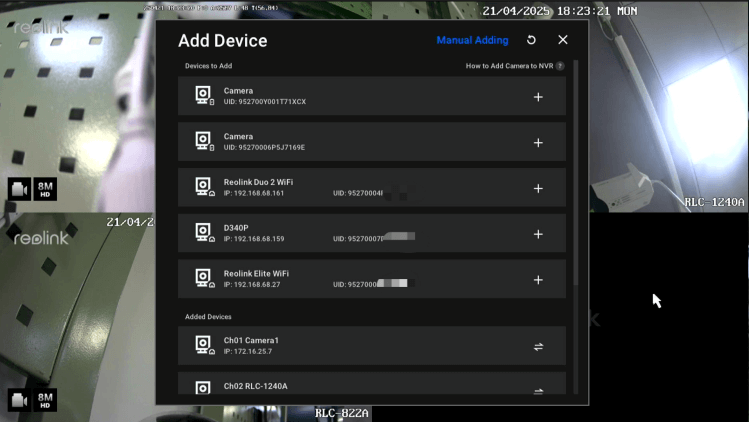The width and height of the screenshot is (749, 422).
Task: Select Ch02 RLC-1240A label
Action: pyautogui.click(x=256, y=386)
